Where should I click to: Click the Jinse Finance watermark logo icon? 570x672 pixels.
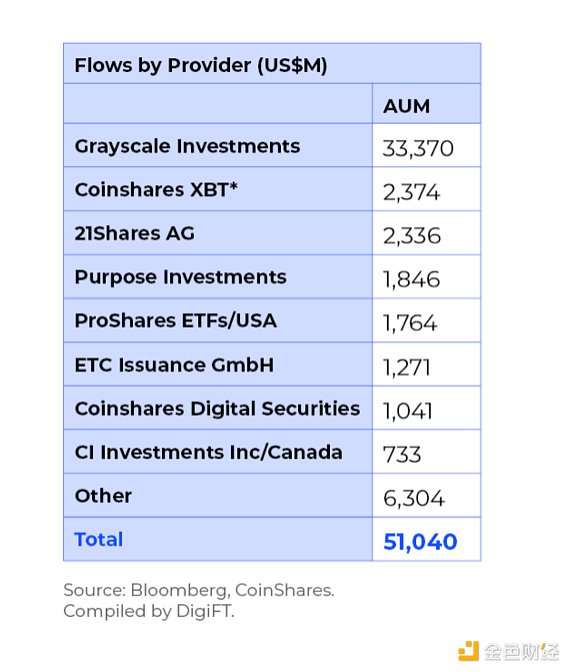468,651
